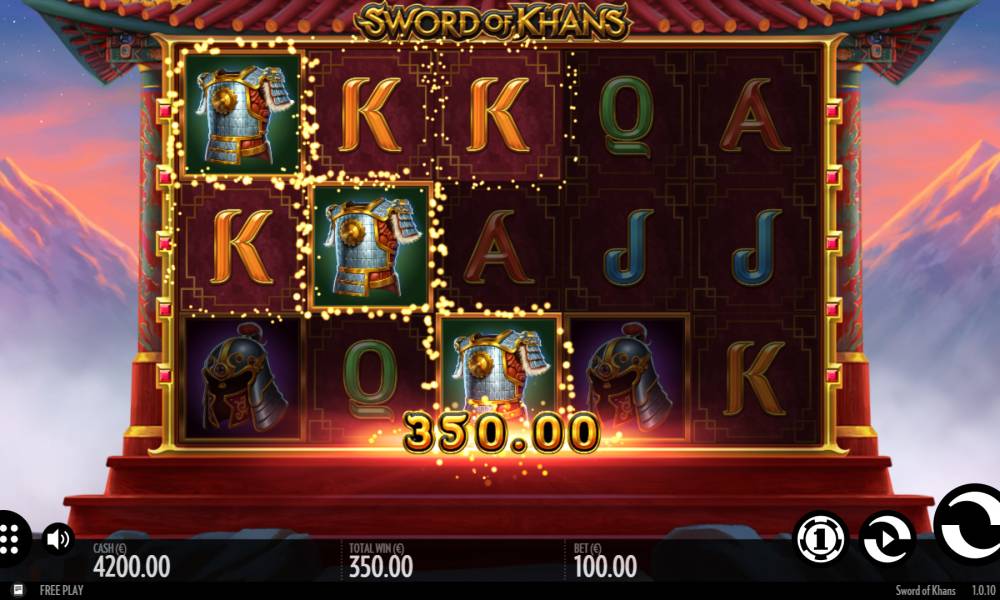The width and height of the screenshot is (1000, 600).
Task: Click the Sword of Khans title logo
Action: 492,22
